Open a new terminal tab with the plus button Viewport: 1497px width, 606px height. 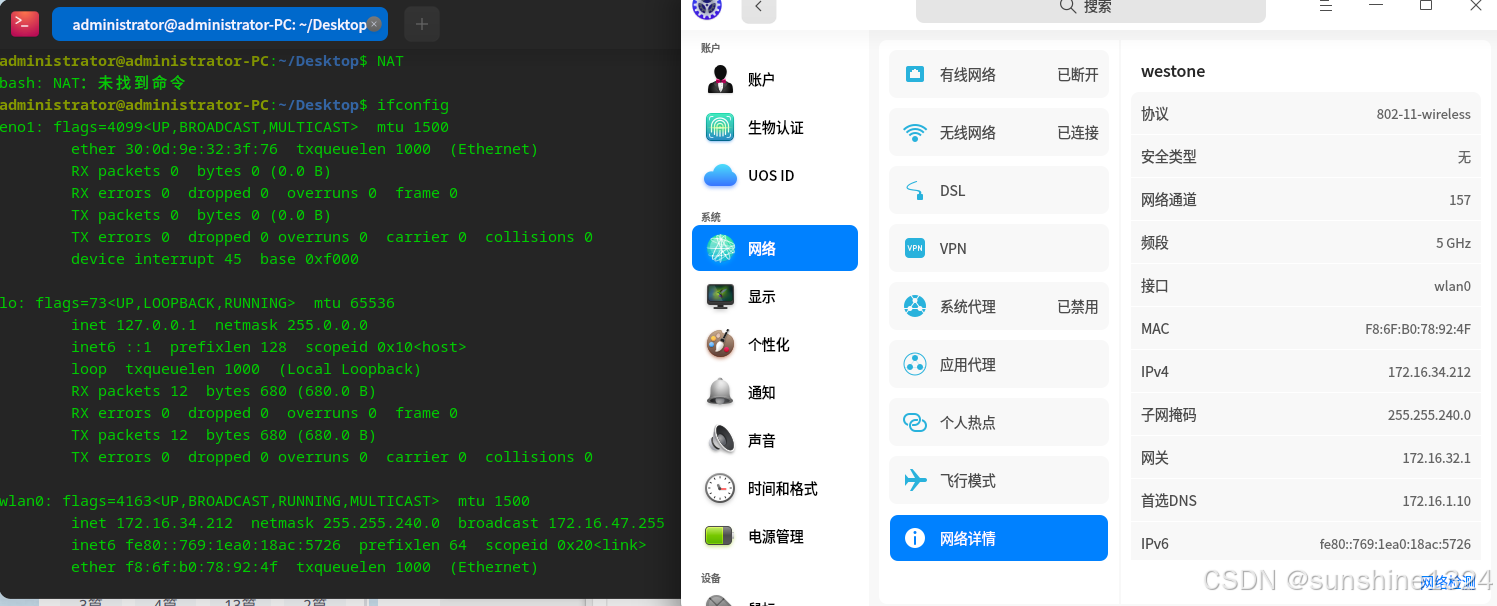click(421, 24)
